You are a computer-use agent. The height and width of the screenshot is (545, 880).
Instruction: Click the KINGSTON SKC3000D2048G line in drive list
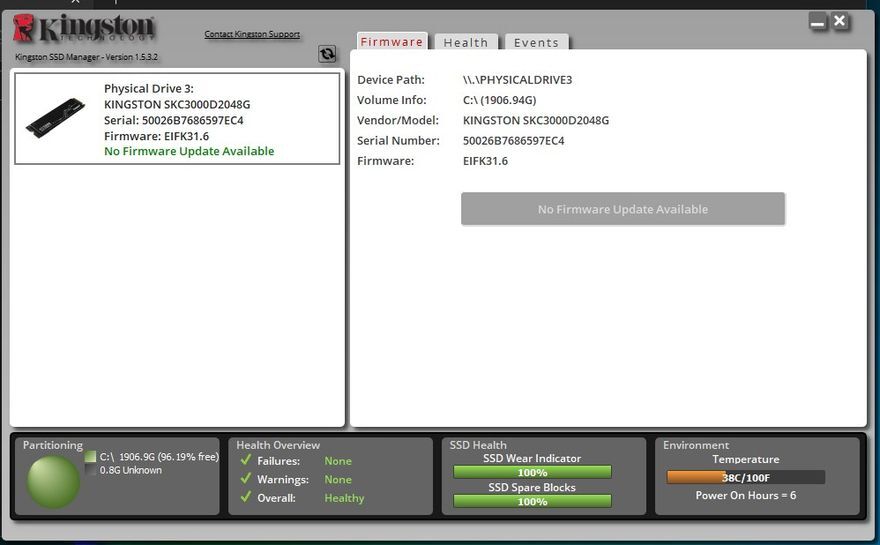click(177, 104)
